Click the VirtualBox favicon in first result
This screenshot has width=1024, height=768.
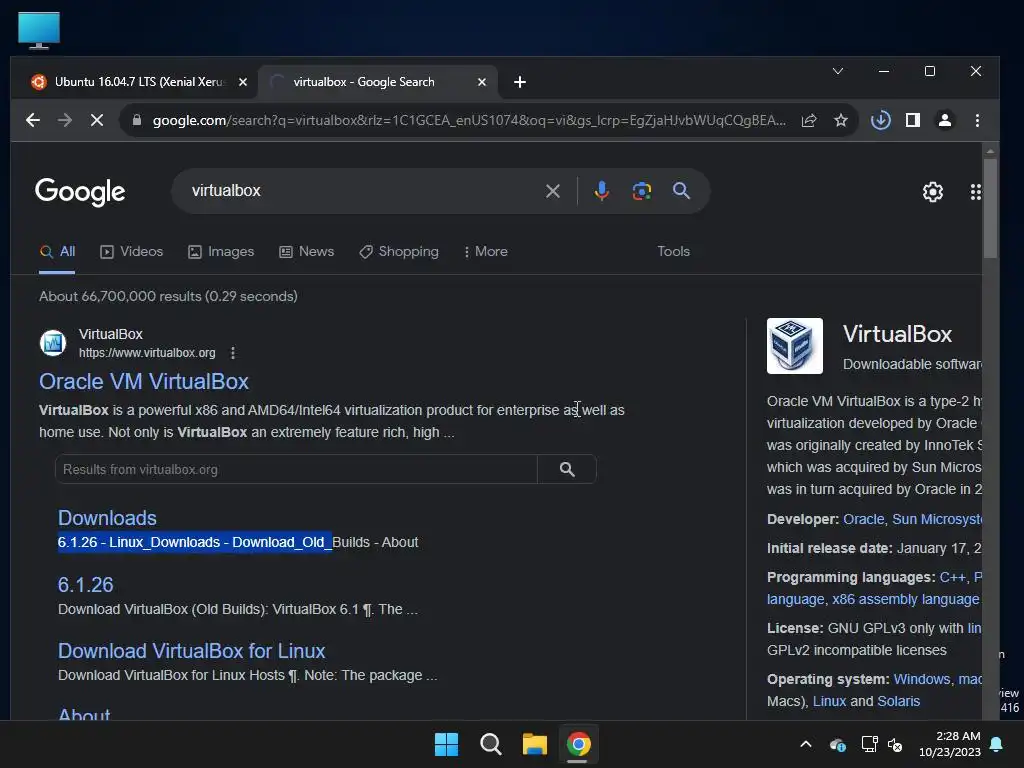53,343
